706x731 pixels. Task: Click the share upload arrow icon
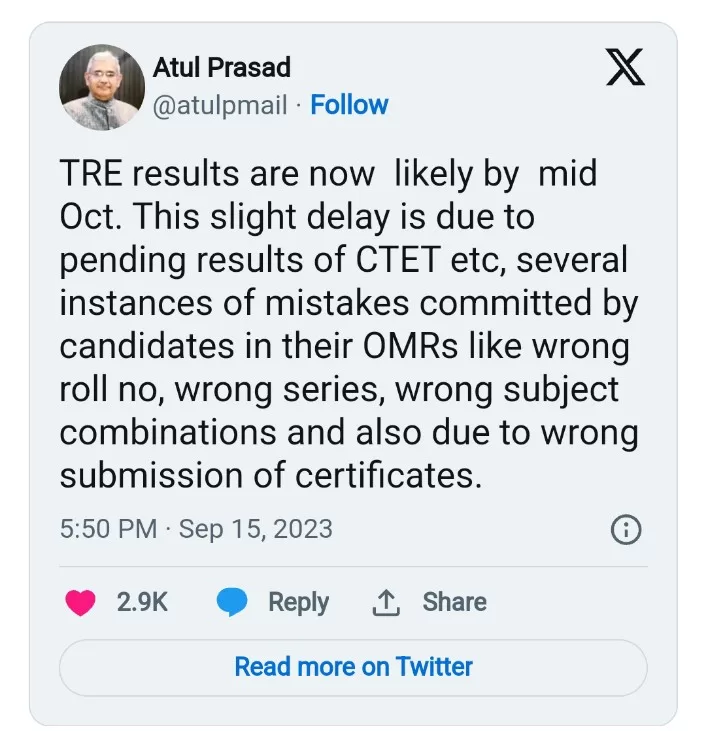pyautogui.click(x=385, y=602)
